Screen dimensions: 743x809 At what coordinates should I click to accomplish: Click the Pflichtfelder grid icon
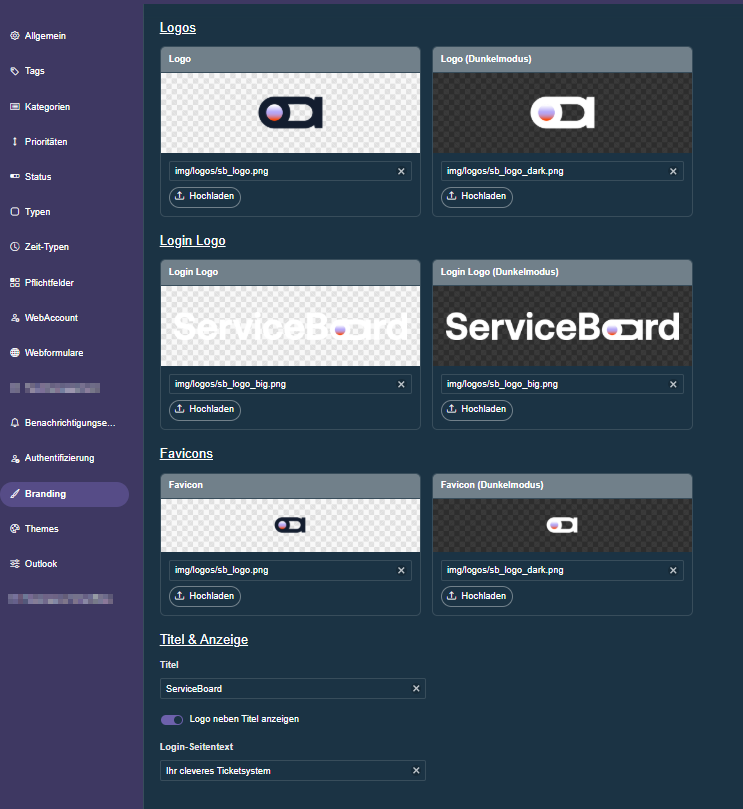[x=15, y=282]
